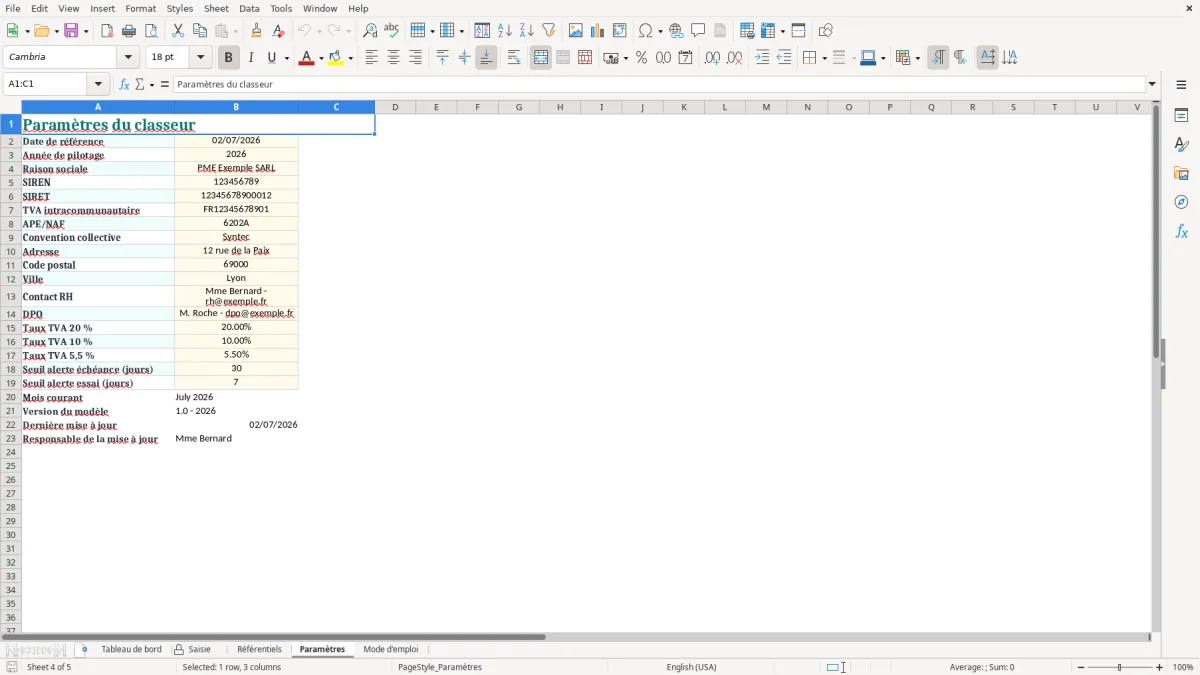1200x675 pixels.
Task: Clear direct formatting
Action: click(279, 30)
